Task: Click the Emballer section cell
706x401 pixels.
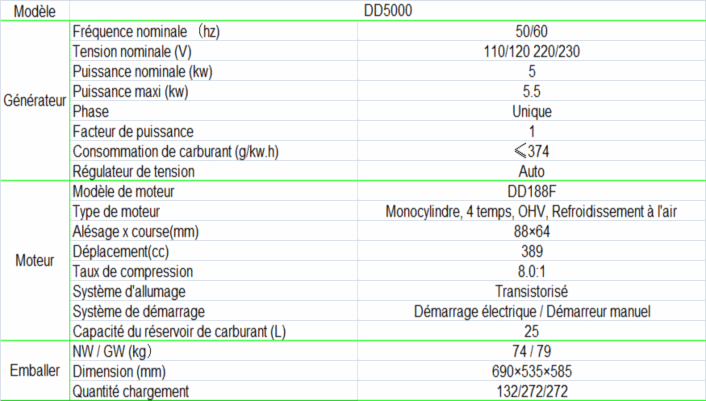Action: [34, 370]
